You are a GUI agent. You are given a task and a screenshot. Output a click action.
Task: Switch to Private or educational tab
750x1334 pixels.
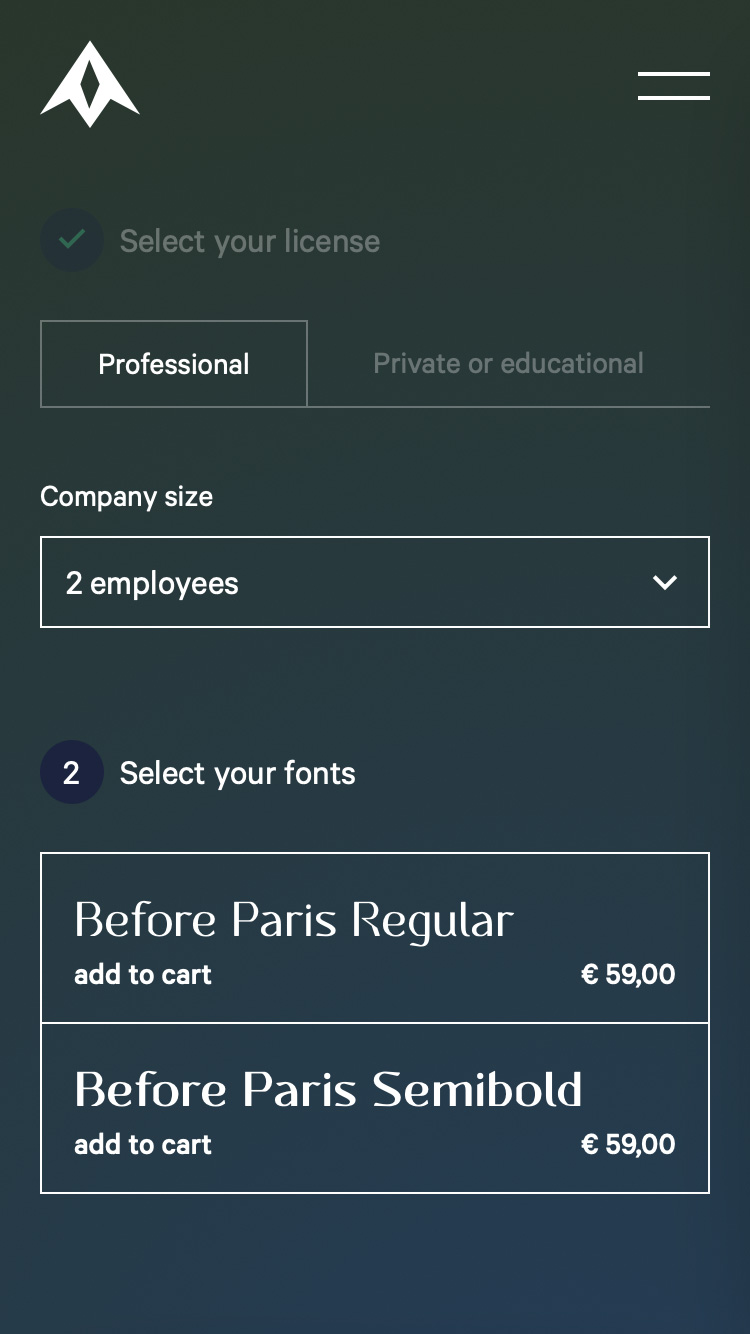pyautogui.click(x=508, y=364)
